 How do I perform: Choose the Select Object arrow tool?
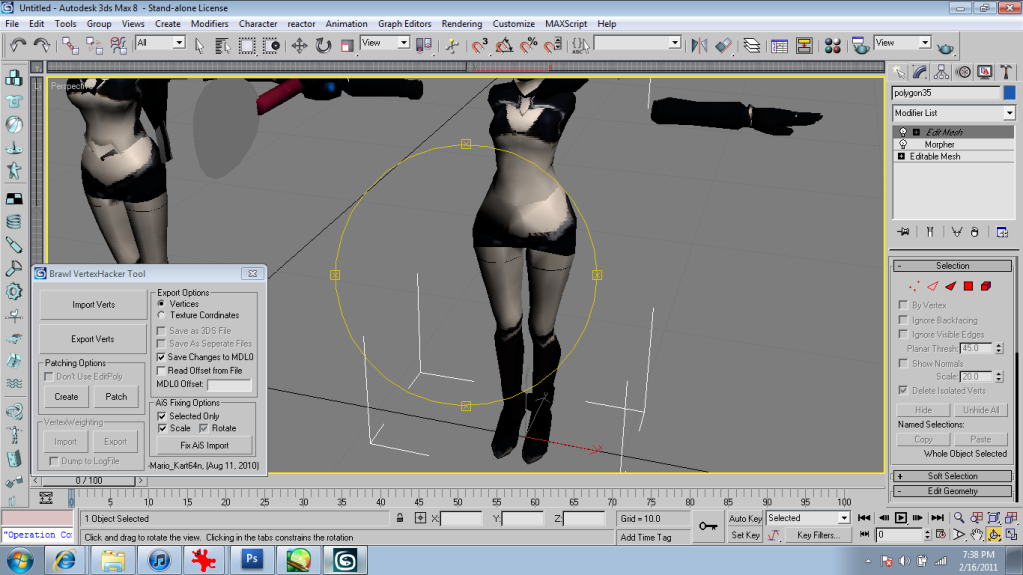[200, 45]
